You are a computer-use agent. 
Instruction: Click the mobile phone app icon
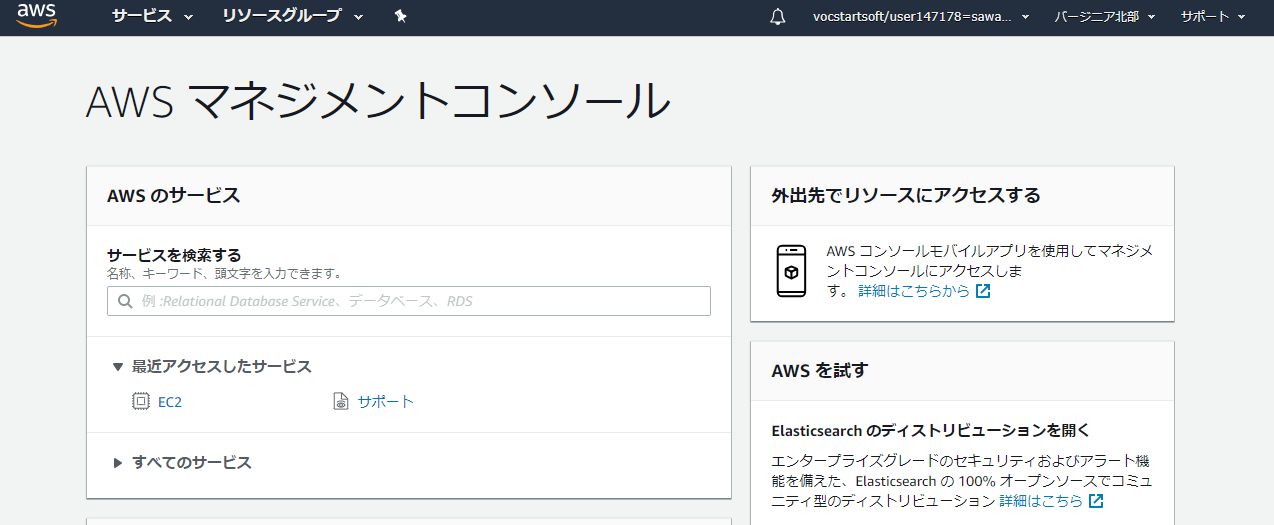(792, 270)
